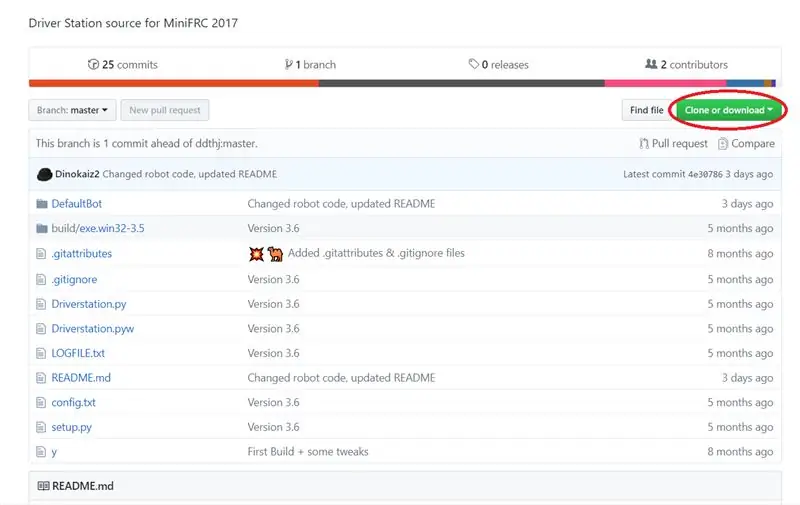Screen dimensions: 800x505
Task: Click the New pull request button
Action: (165, 110)
